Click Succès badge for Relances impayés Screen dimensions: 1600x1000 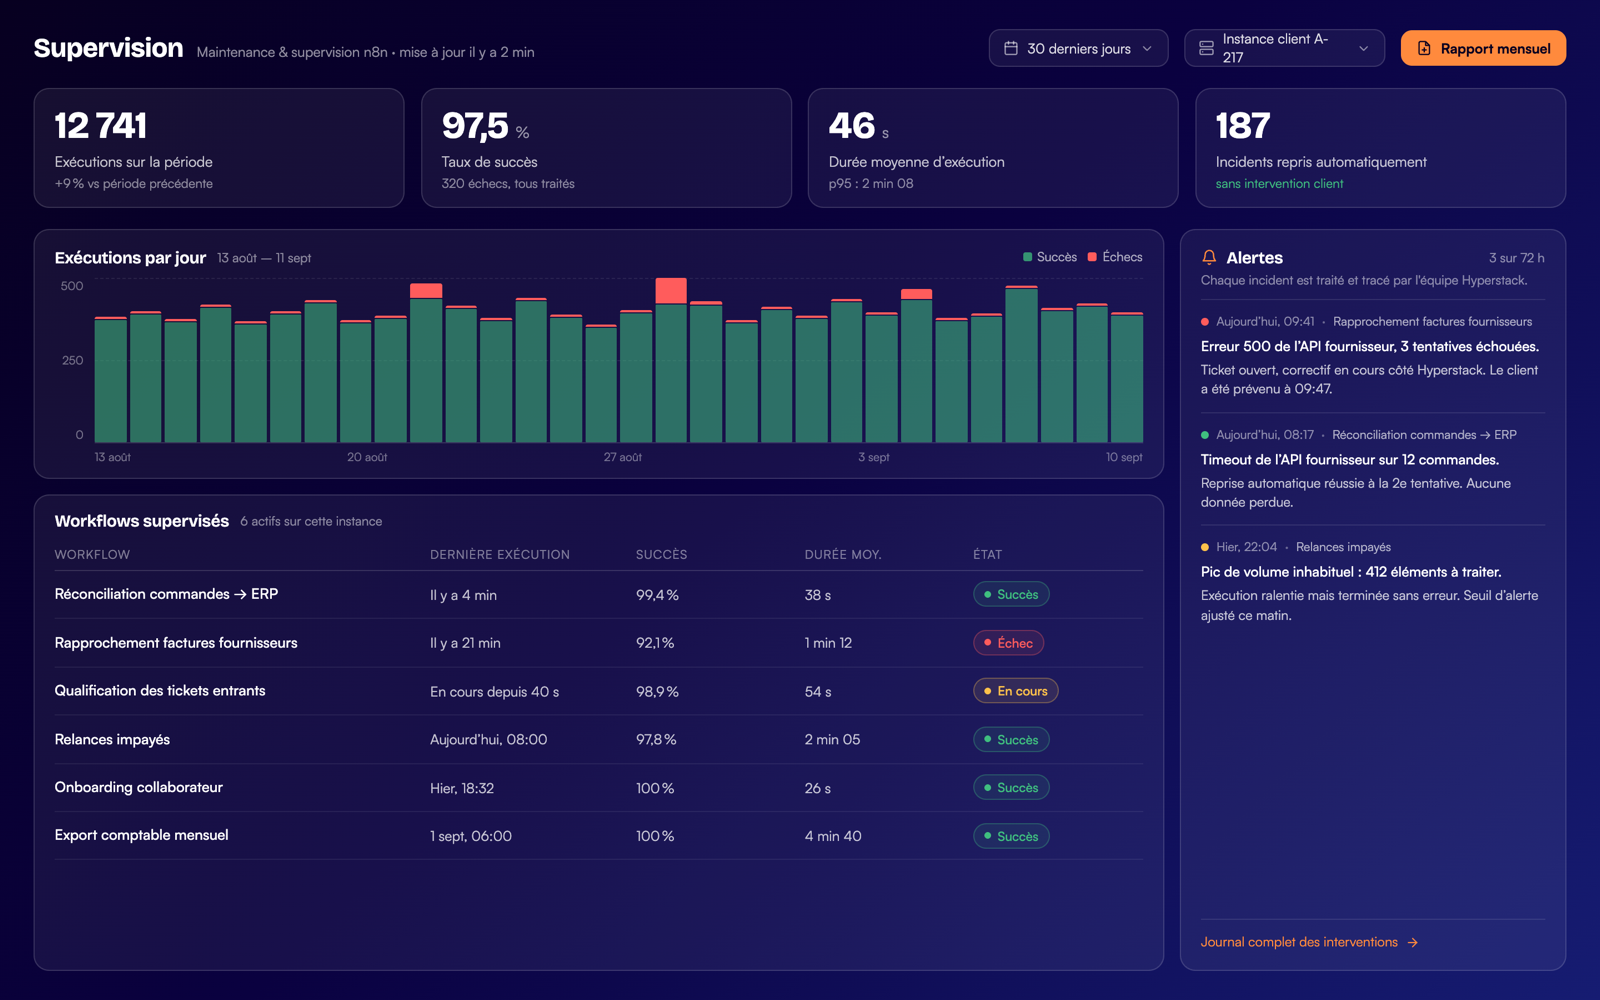[x=1011, y=740]
